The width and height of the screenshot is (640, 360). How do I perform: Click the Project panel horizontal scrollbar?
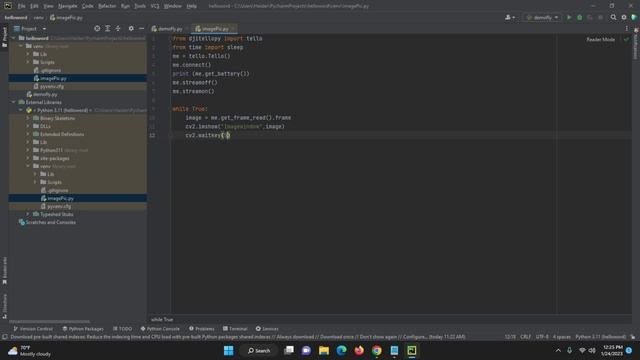49,322
